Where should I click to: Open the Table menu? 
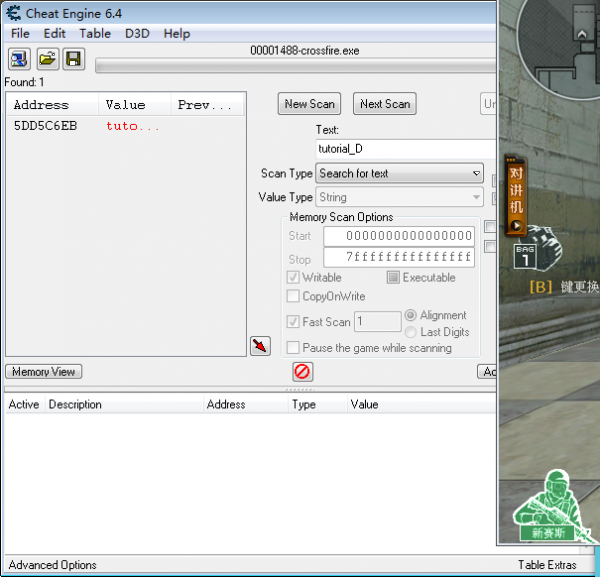point(95,34)
